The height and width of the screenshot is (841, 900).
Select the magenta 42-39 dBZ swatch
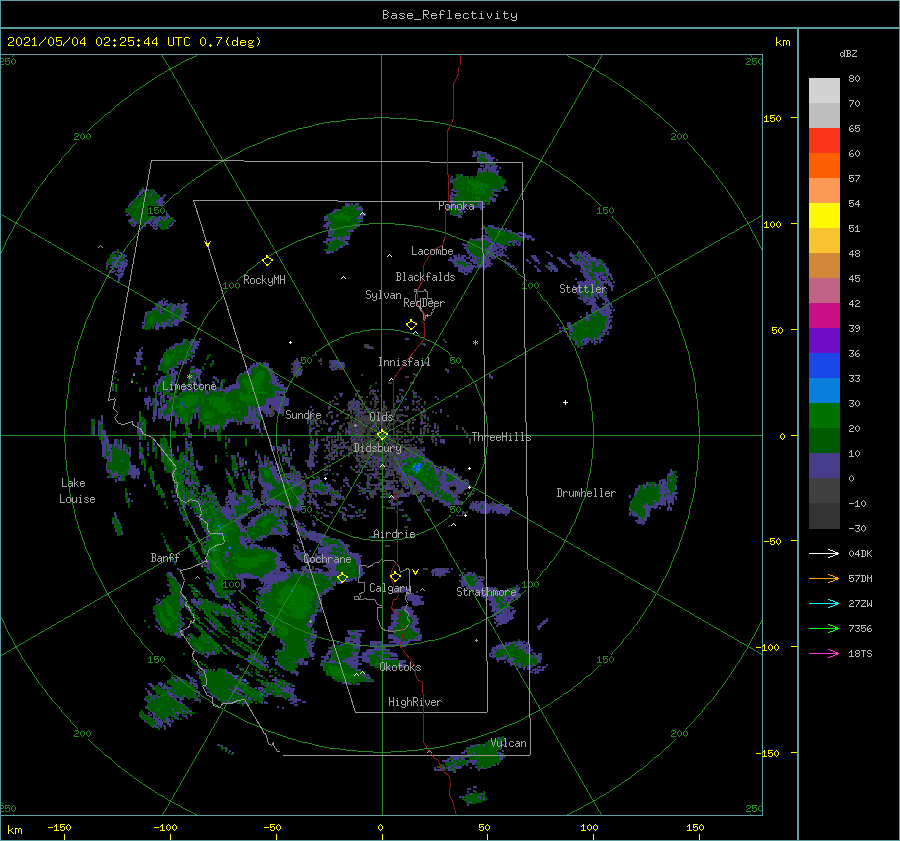tap(824, 315)
